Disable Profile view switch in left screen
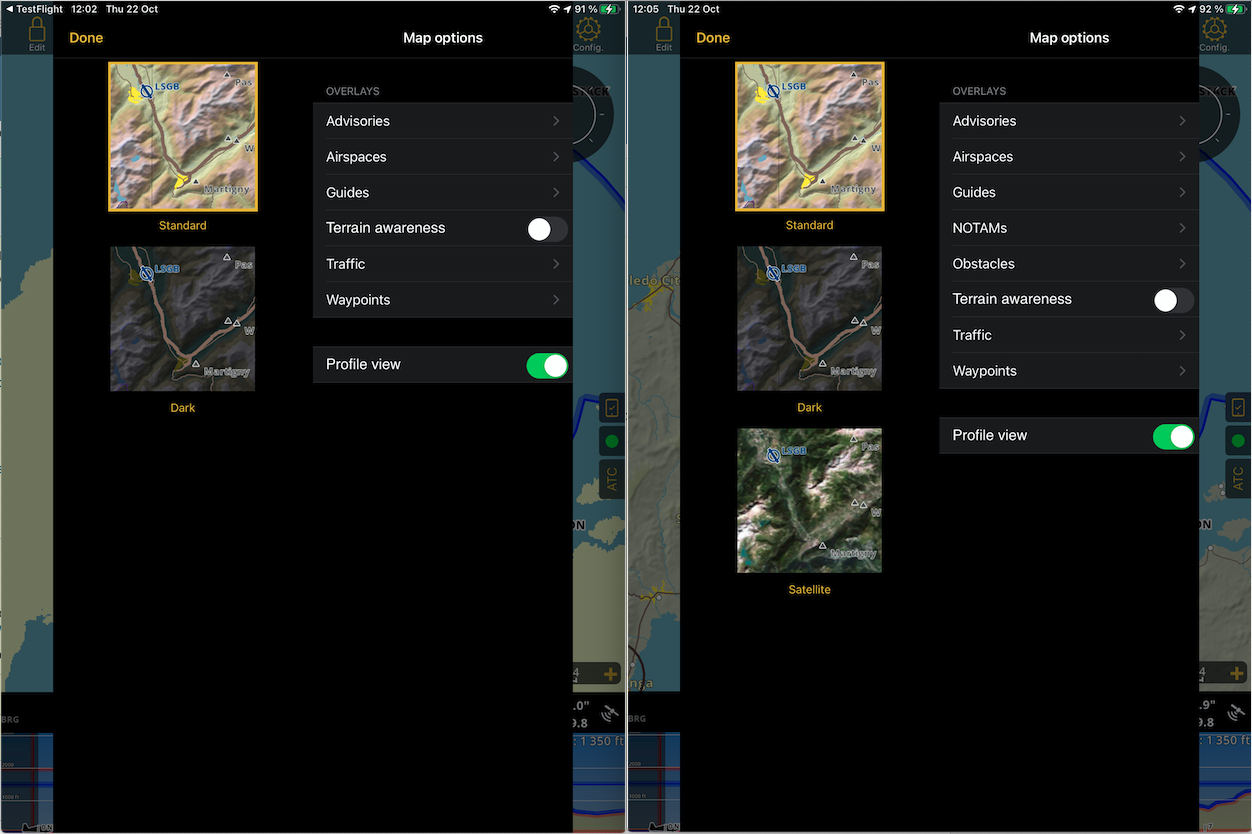This screenshot has height=834, width=1252. (x=546, y=365)
